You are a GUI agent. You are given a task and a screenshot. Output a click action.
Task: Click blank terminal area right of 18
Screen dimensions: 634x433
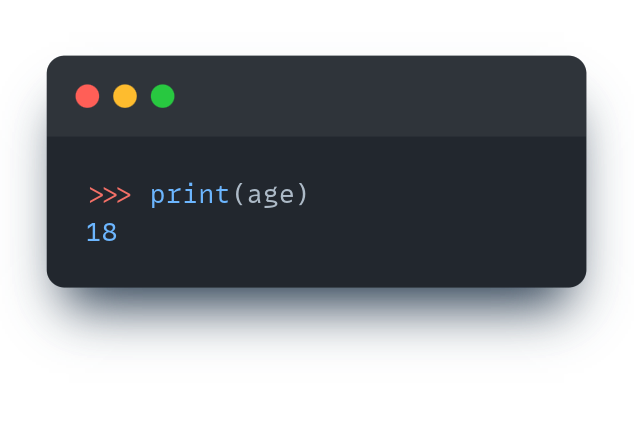tap(350, 233)
